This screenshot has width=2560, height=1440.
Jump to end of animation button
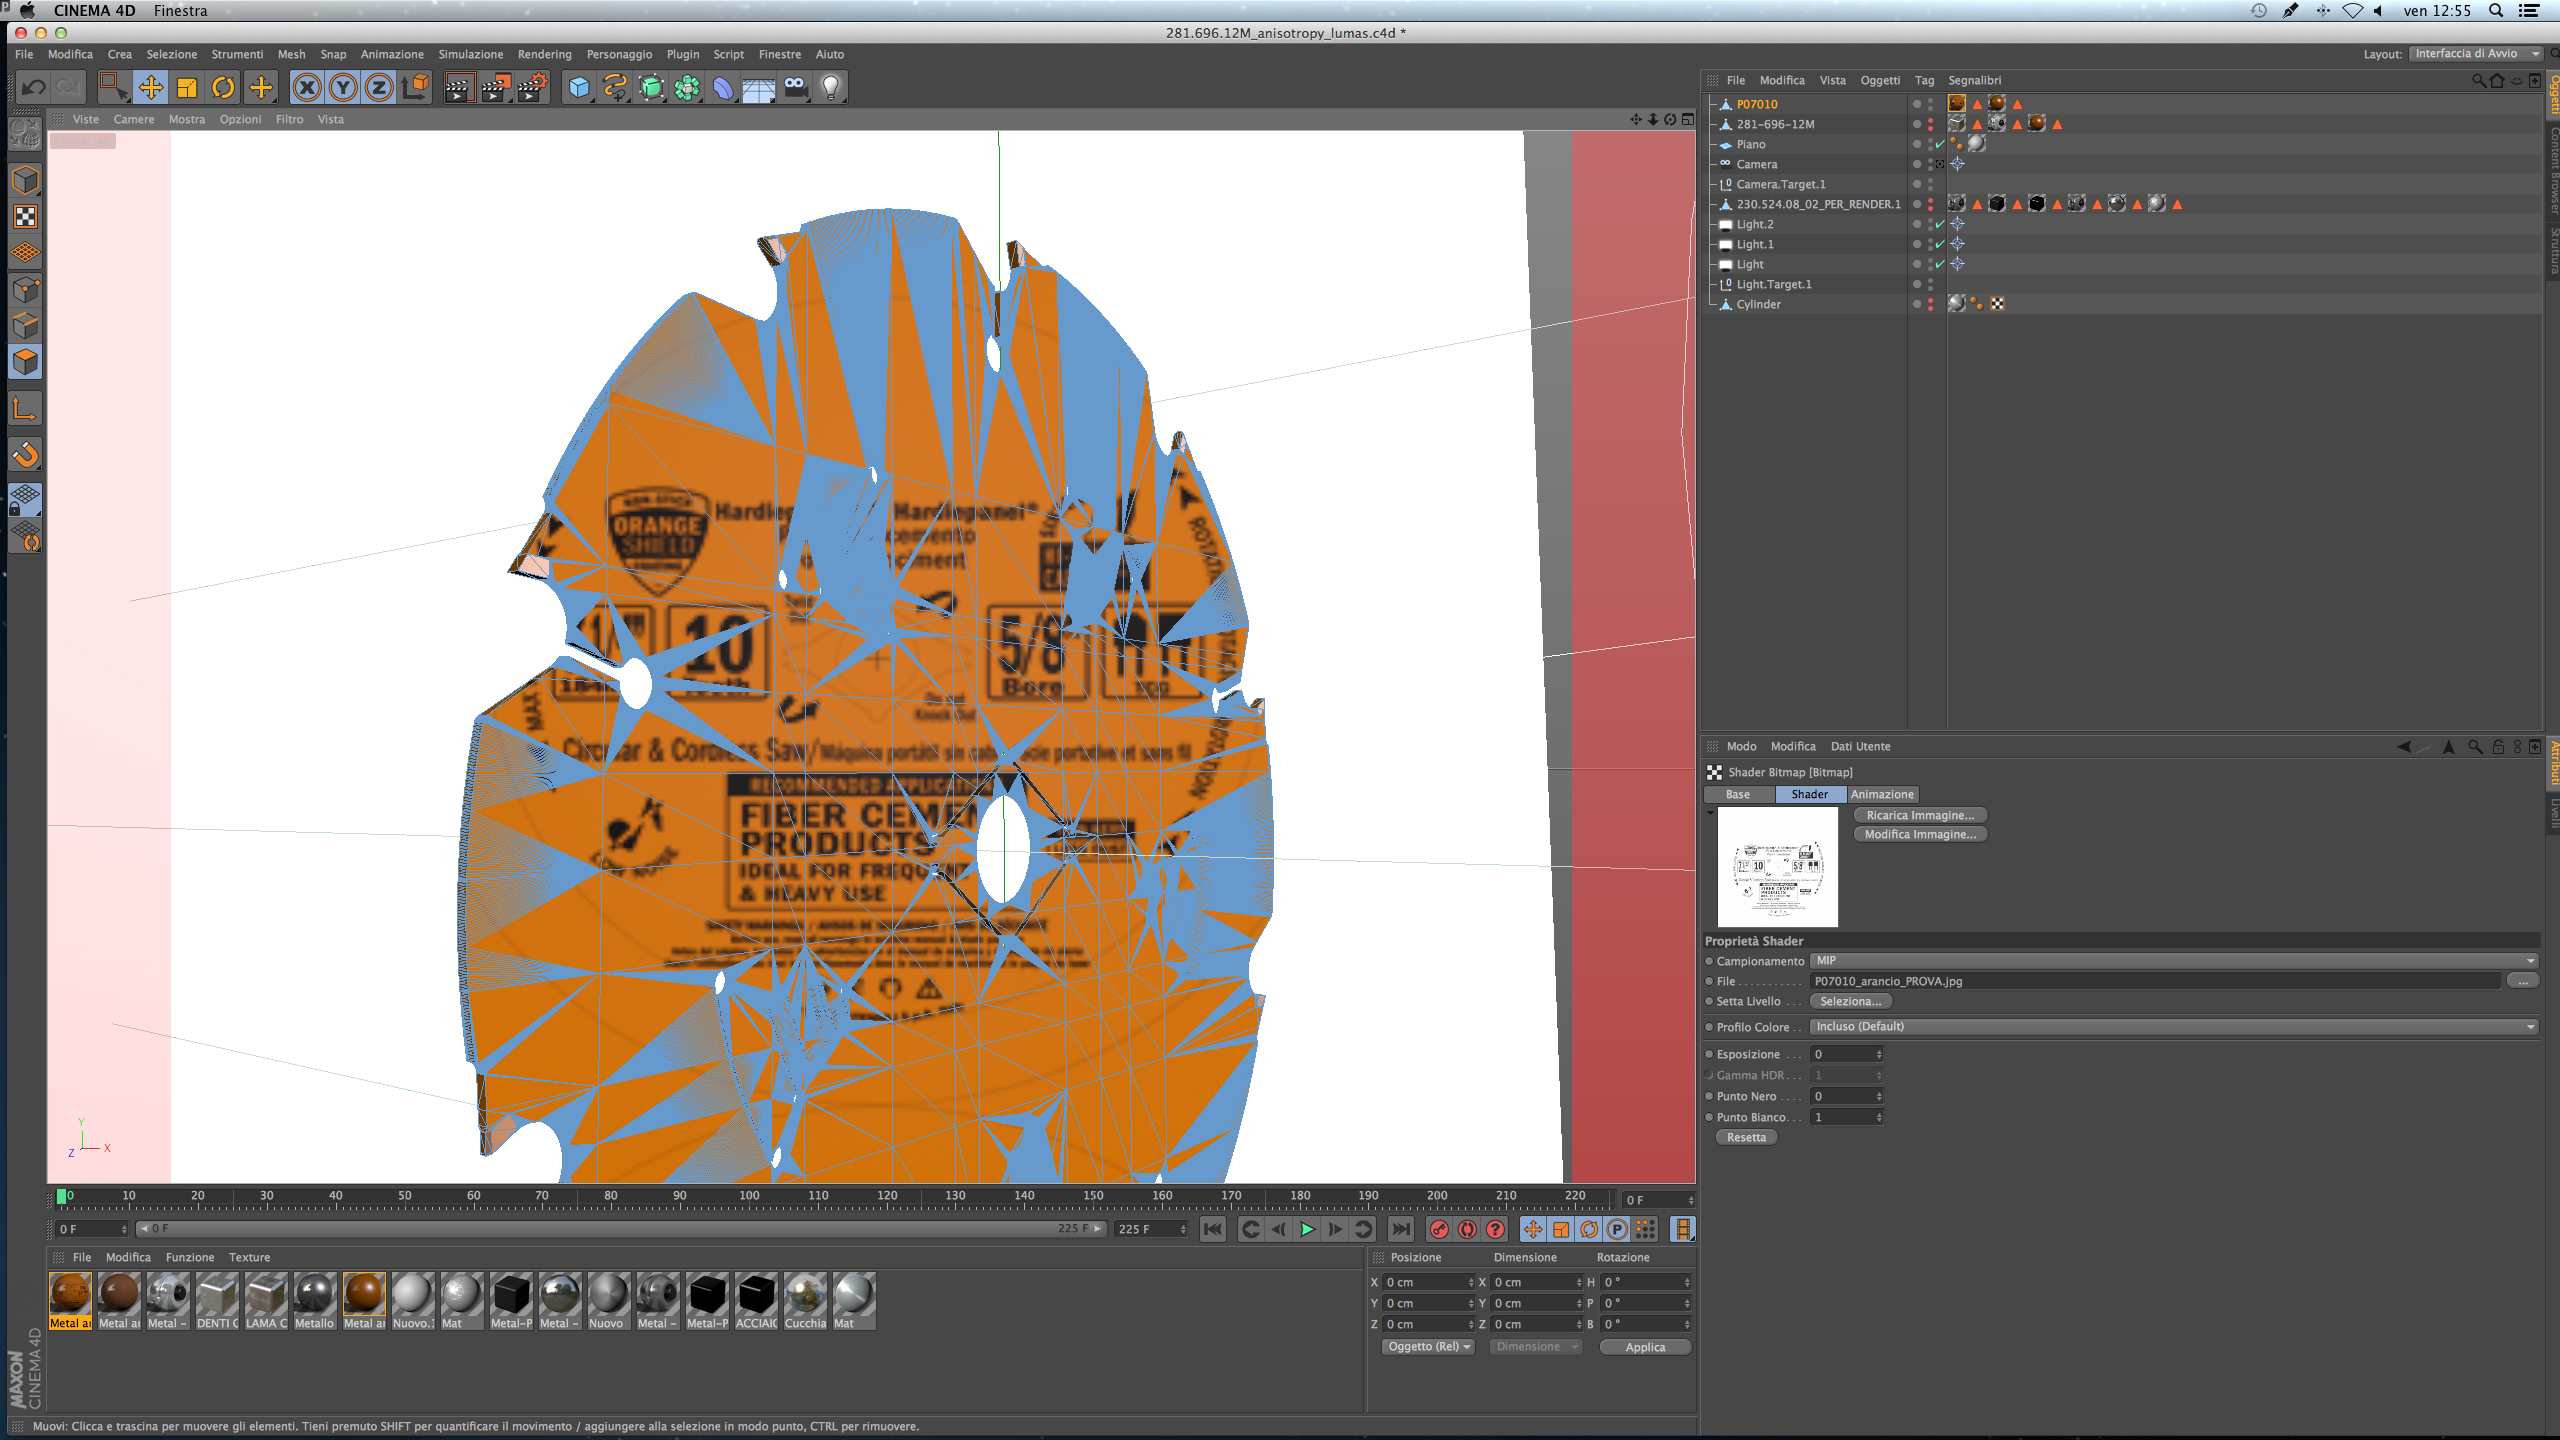coord(1401,1229)
